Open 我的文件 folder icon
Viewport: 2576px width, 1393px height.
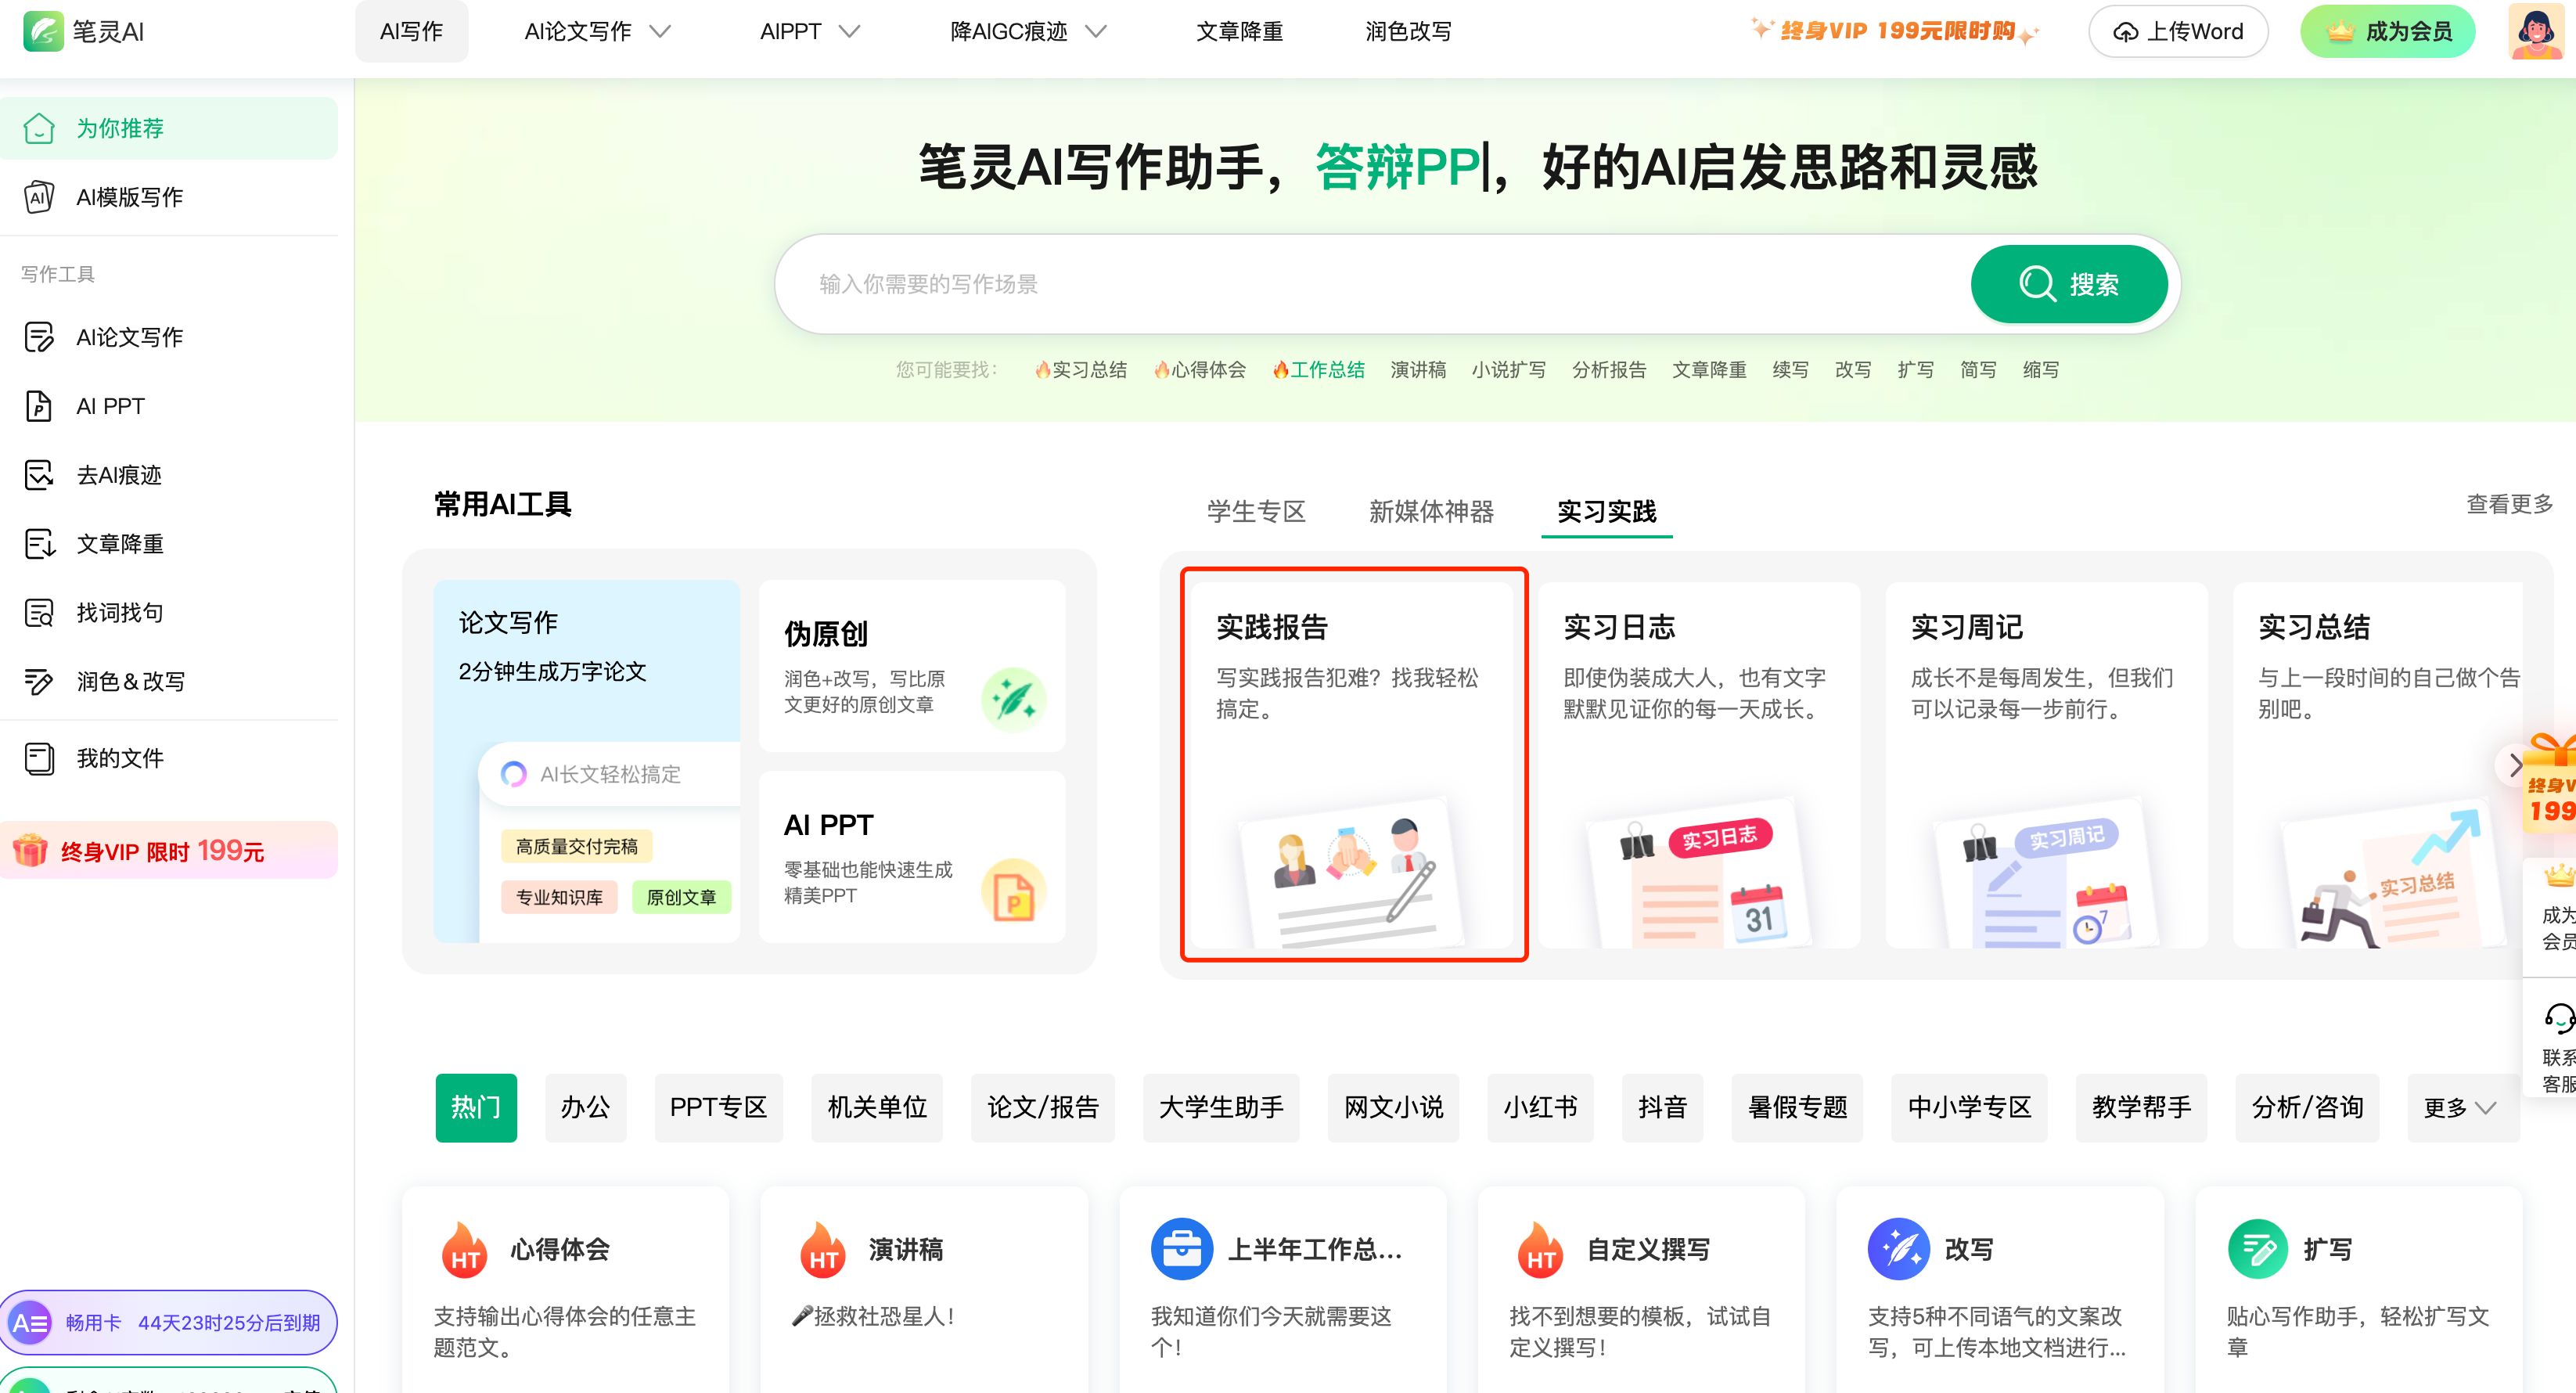39,758
